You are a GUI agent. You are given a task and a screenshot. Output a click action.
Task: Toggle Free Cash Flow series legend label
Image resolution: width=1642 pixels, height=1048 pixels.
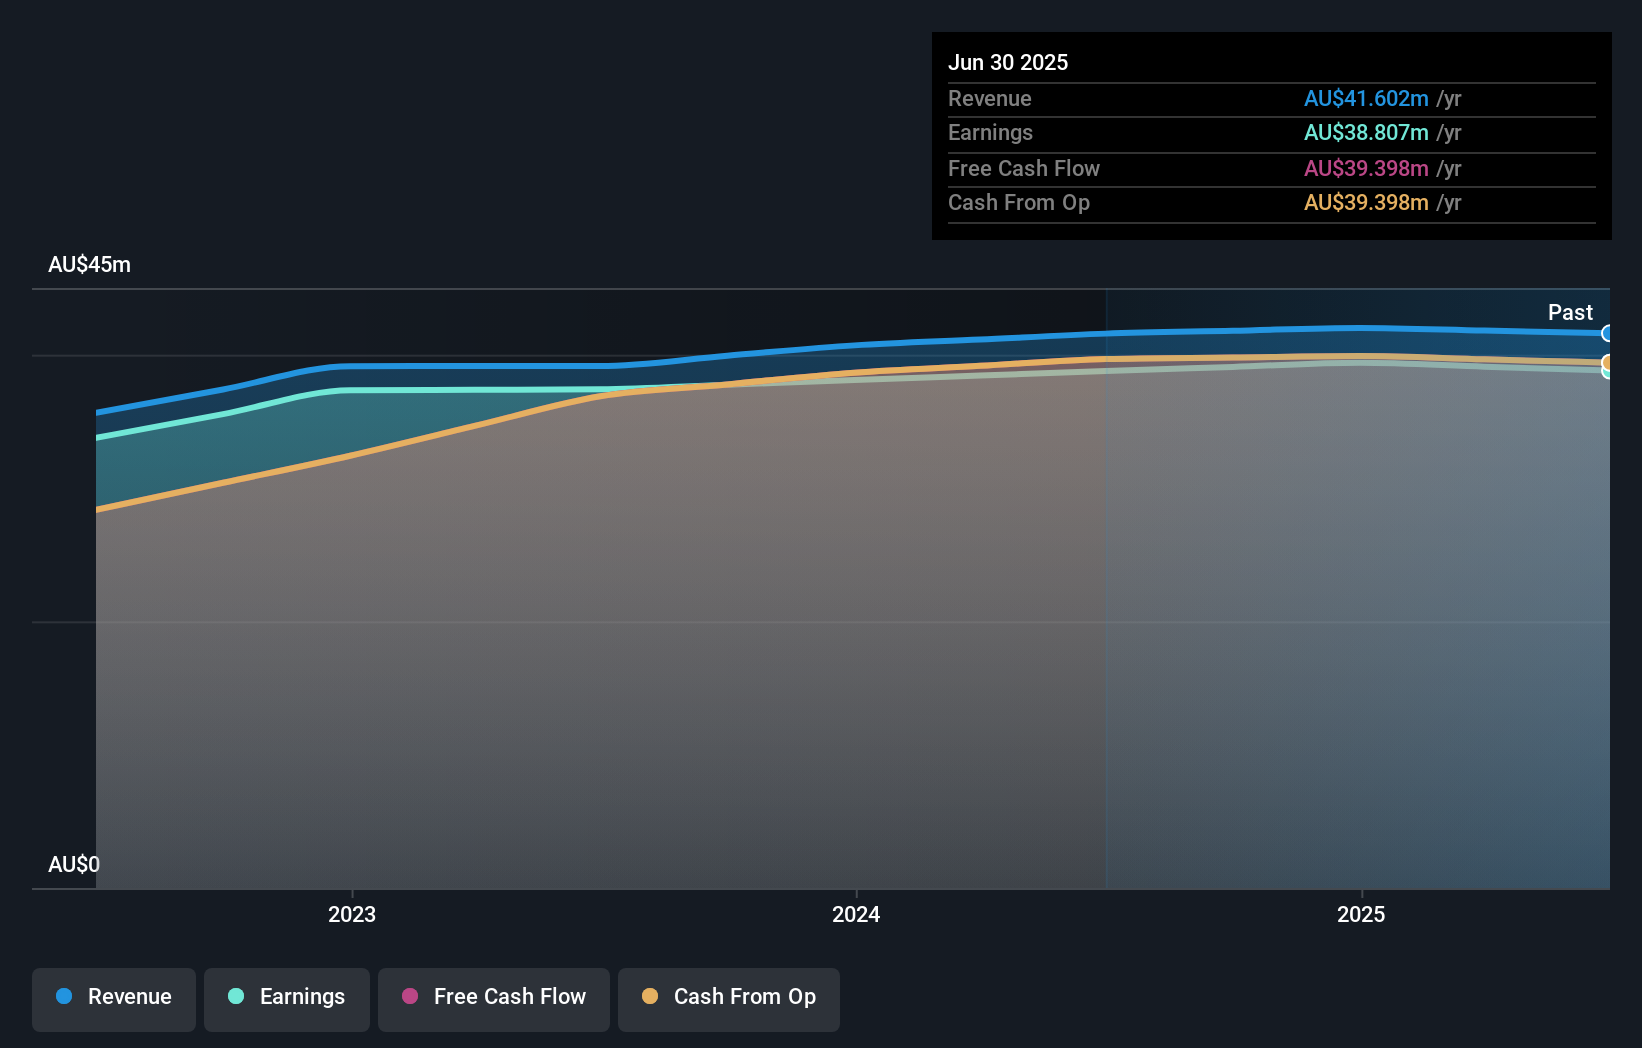[x=509, y=996]
